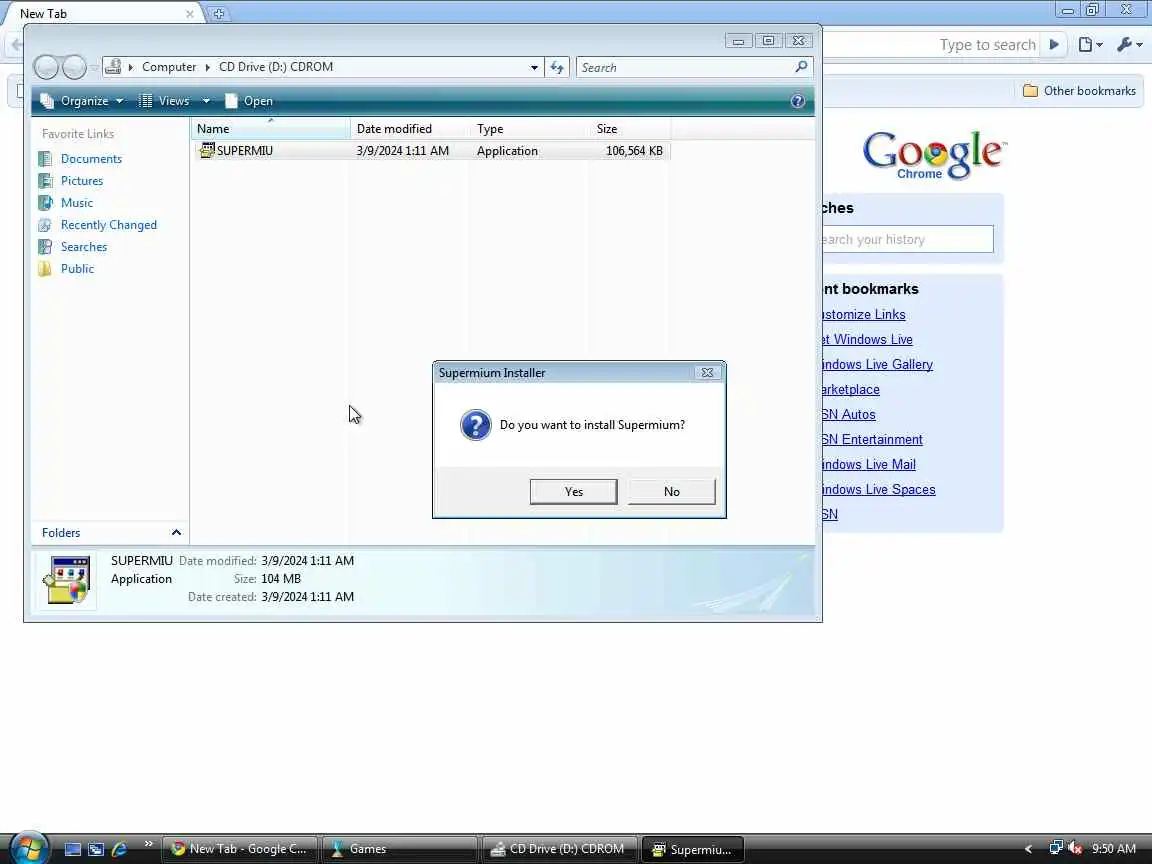Open the Windows Live Spaces bookmark

[x=879, y=489]
